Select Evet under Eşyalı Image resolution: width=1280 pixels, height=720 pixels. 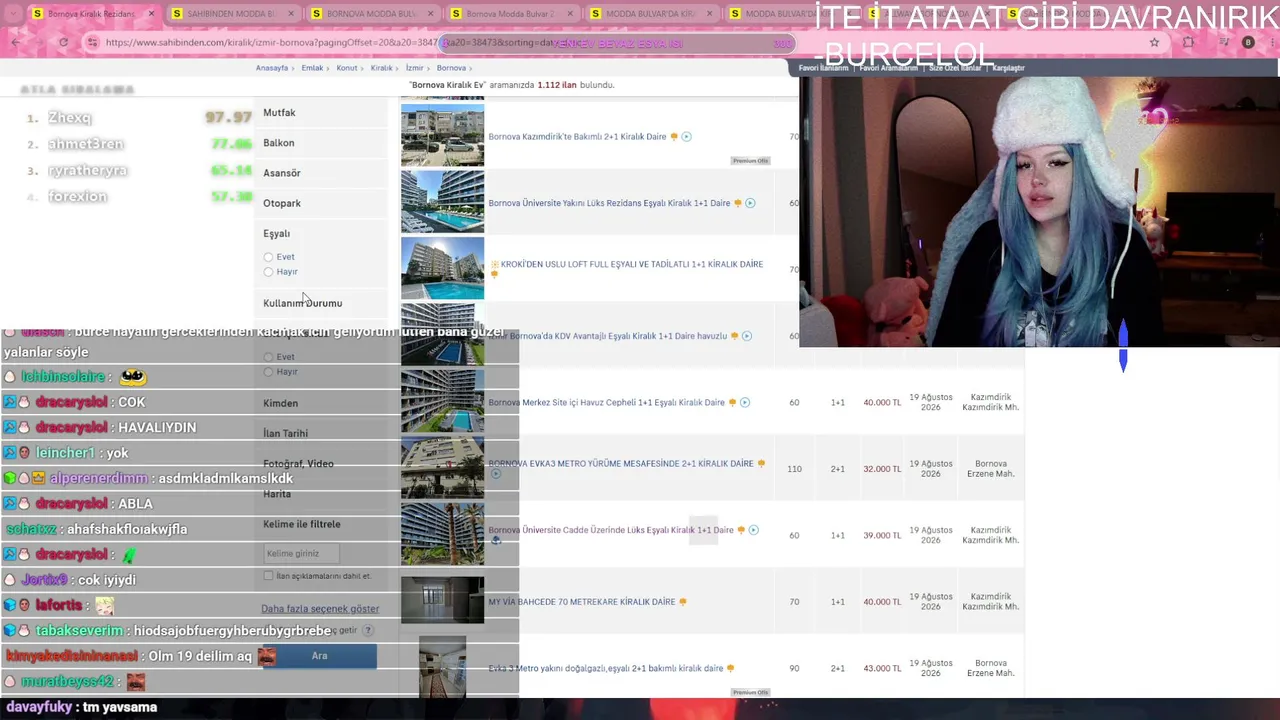(x=268, y=257)
